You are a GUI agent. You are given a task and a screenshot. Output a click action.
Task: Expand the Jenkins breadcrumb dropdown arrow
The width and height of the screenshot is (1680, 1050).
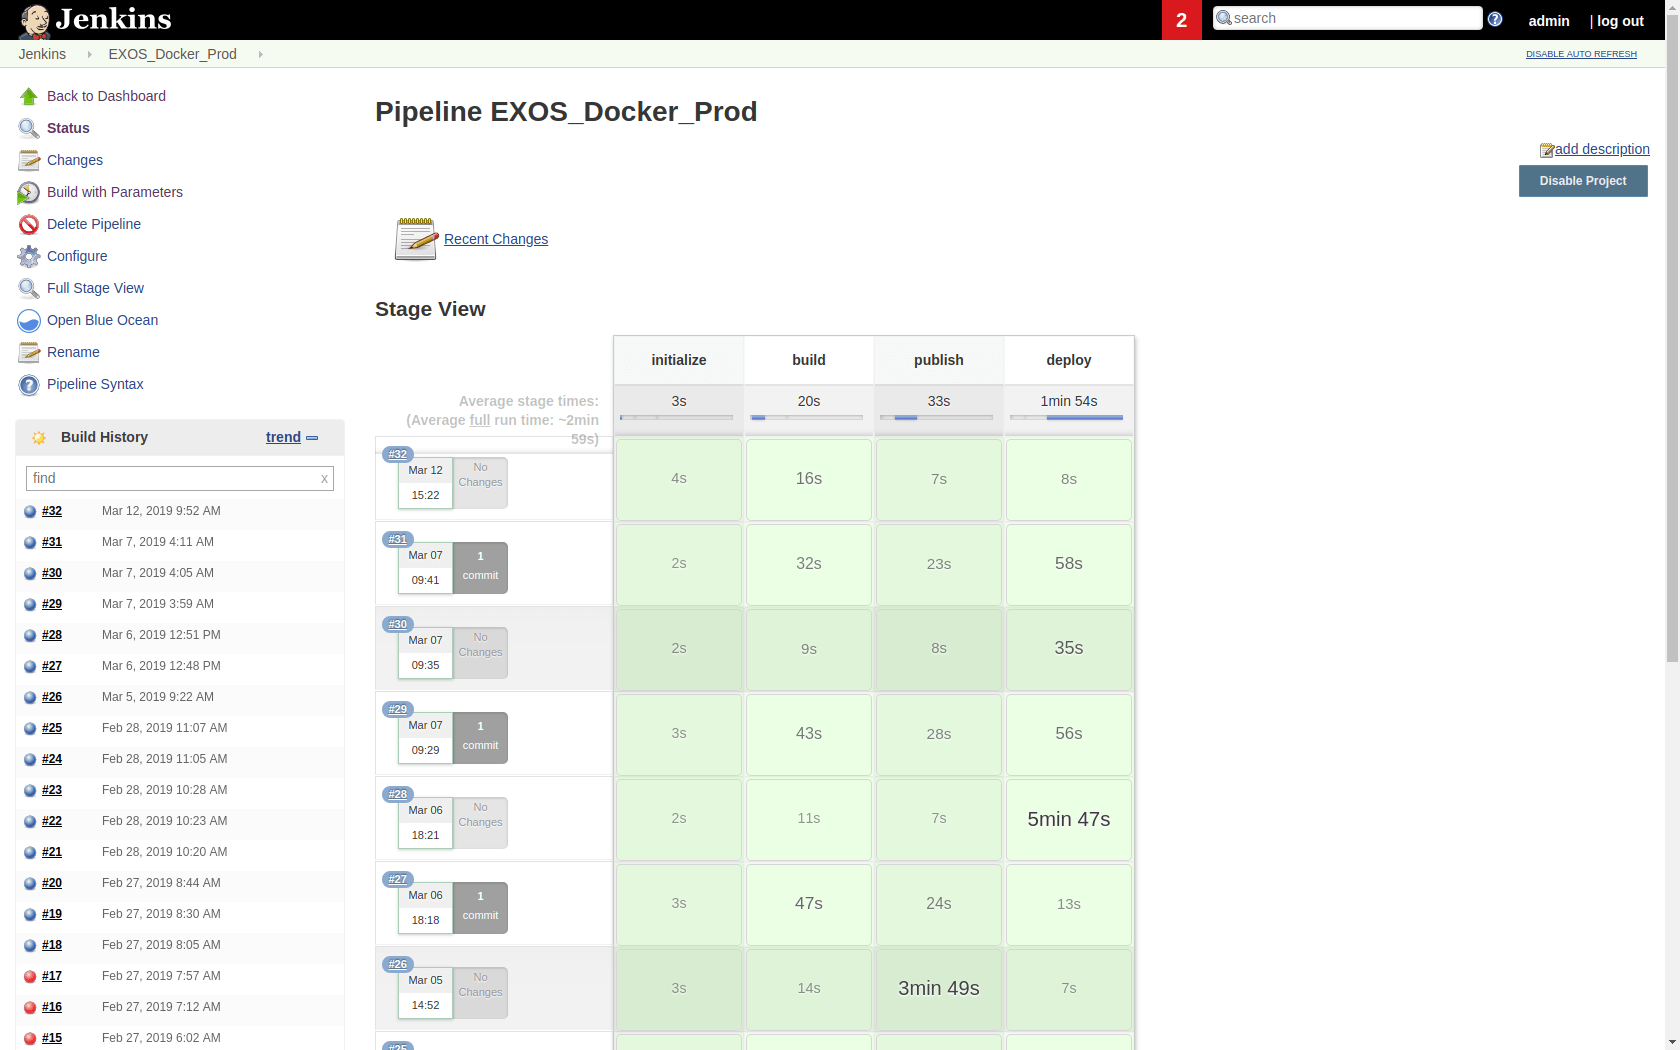point(89,54)
